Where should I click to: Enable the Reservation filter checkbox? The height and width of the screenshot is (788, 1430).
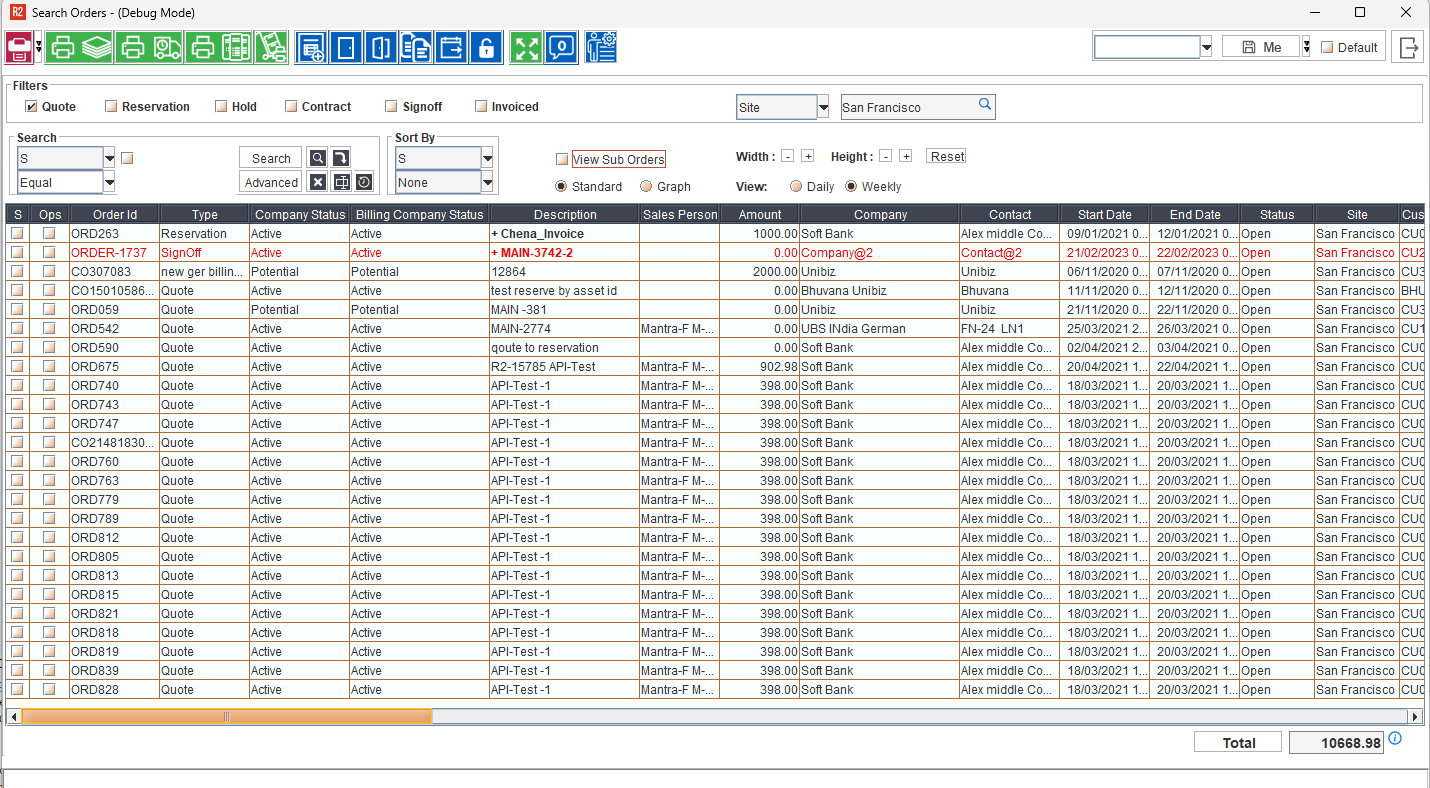112,105
